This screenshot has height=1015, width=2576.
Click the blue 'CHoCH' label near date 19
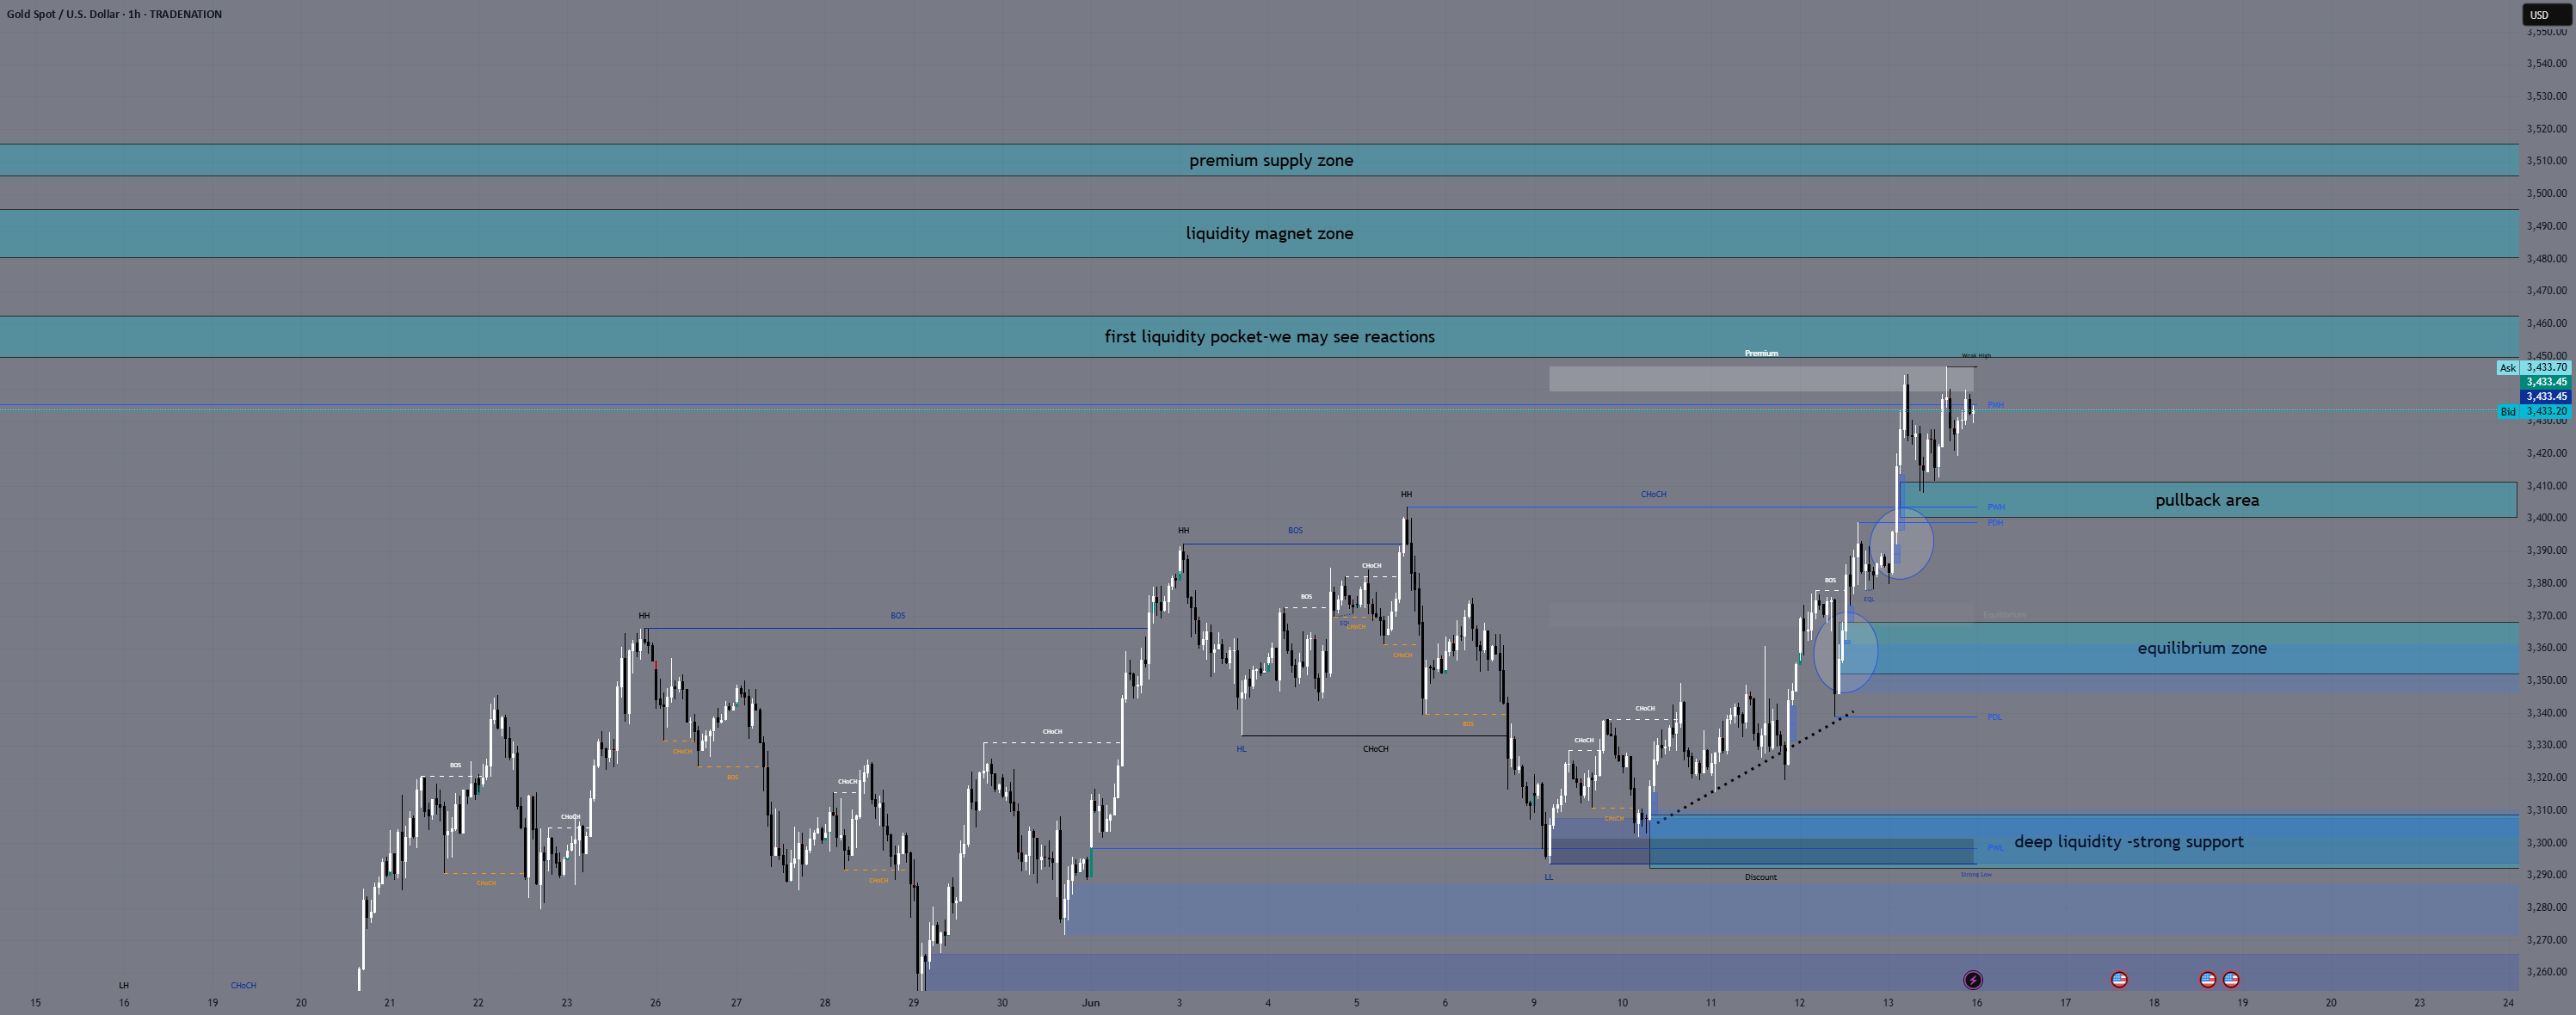coord(243,986)
